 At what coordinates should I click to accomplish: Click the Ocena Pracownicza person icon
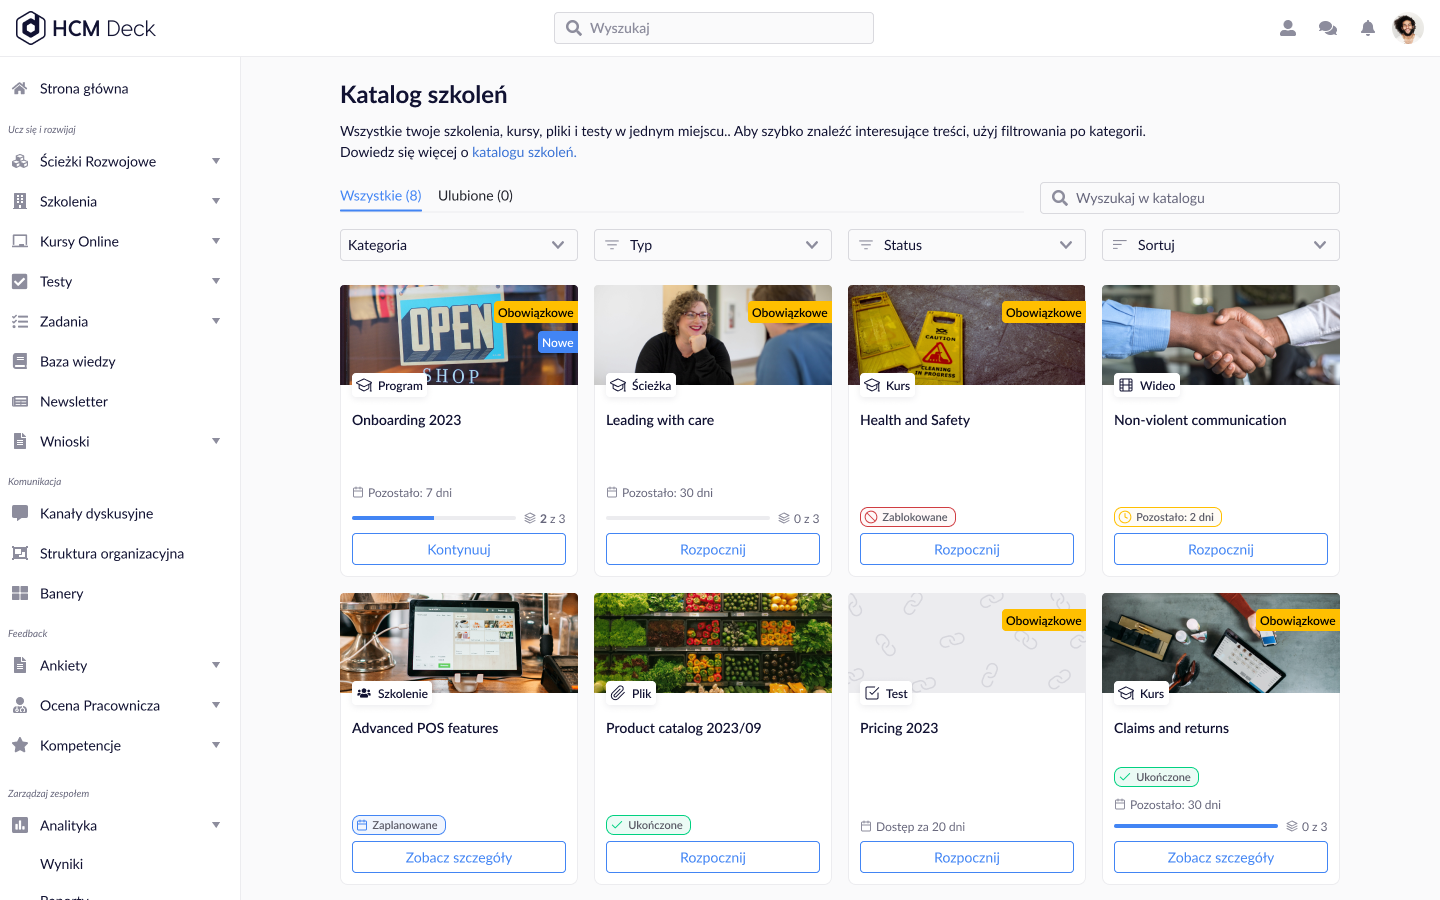point(19,705)
